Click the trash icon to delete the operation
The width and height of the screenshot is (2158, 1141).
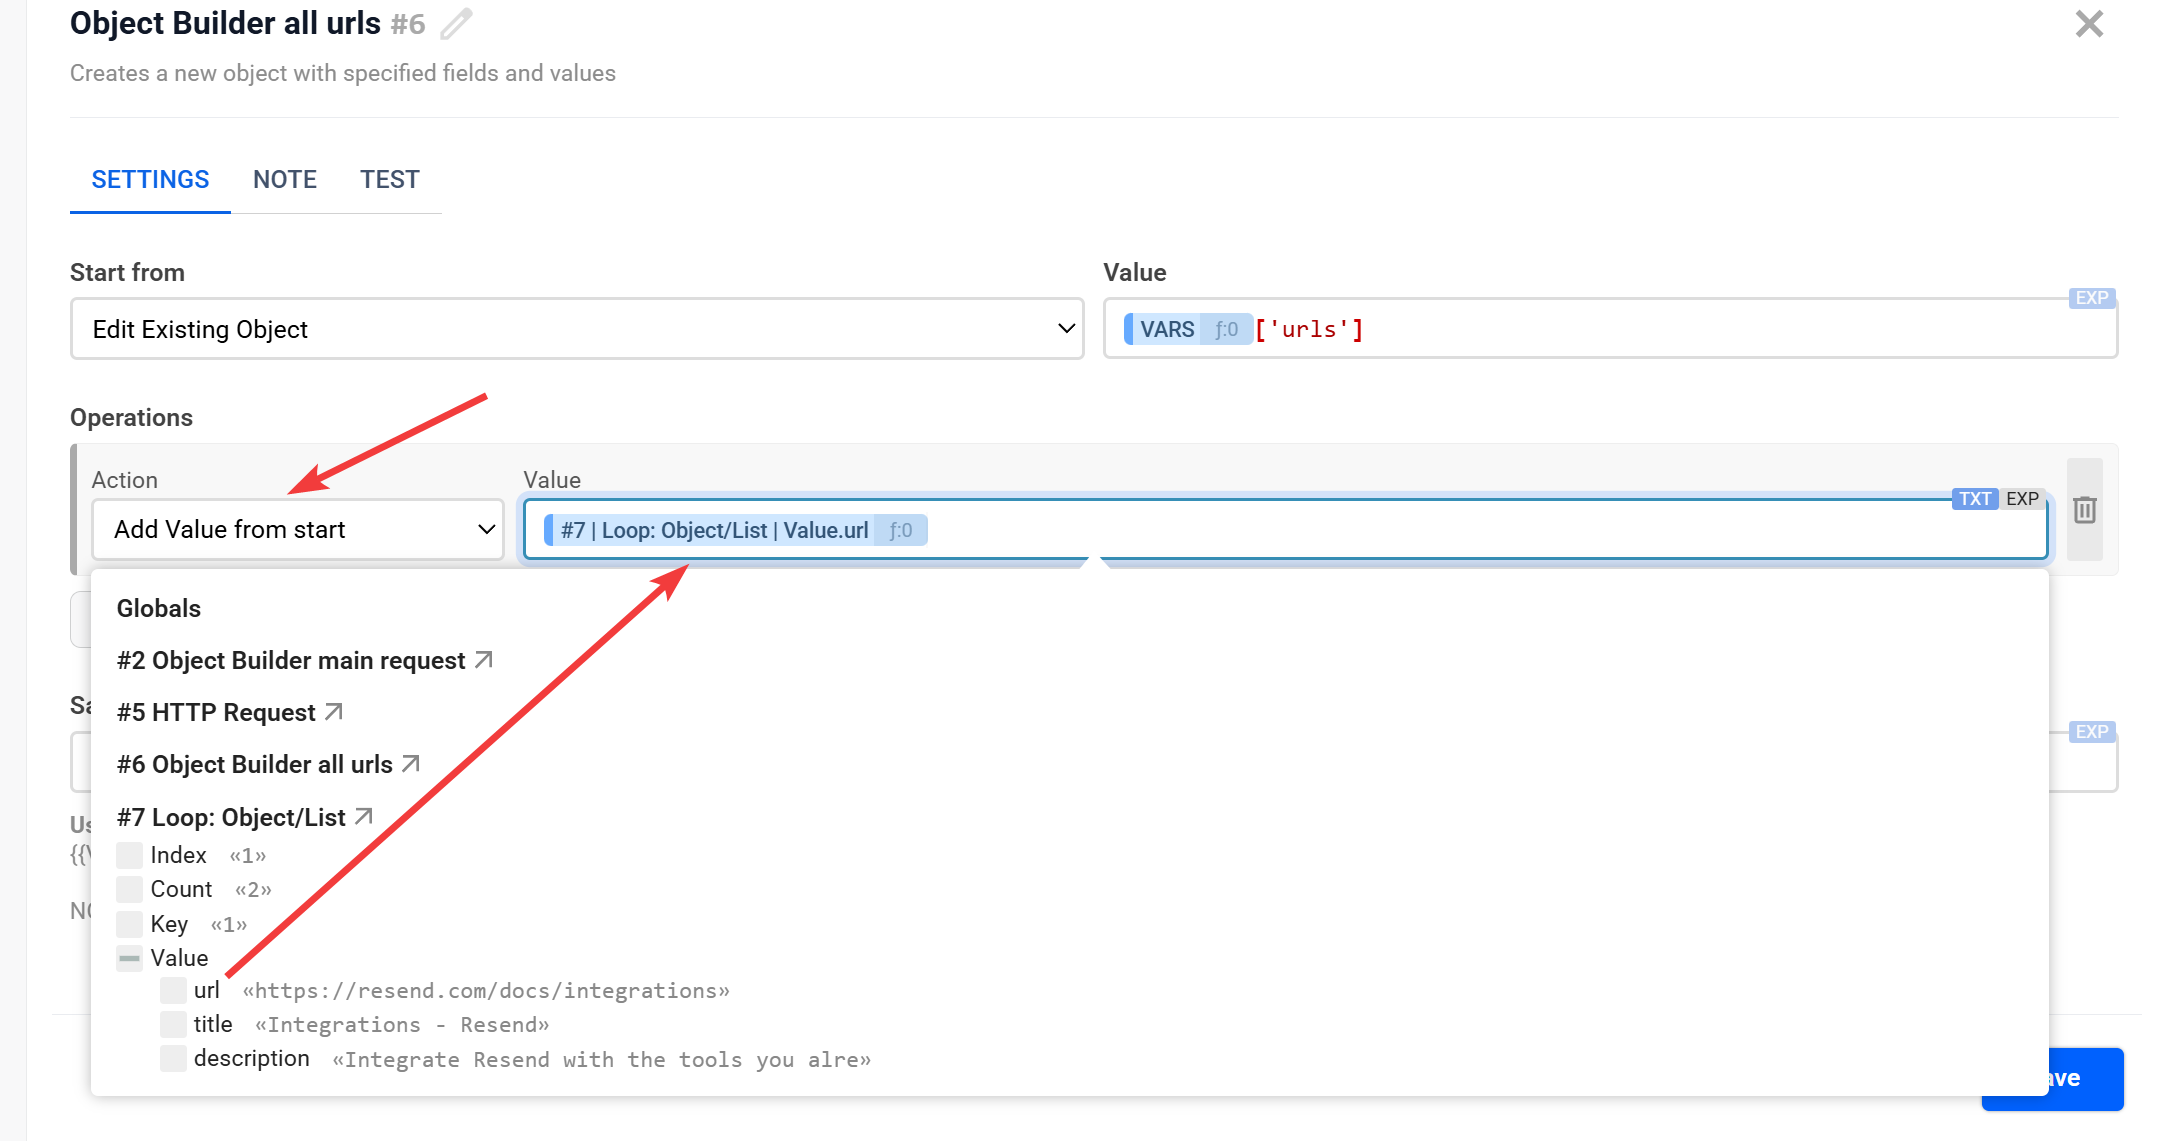[x=2085, y=510]
